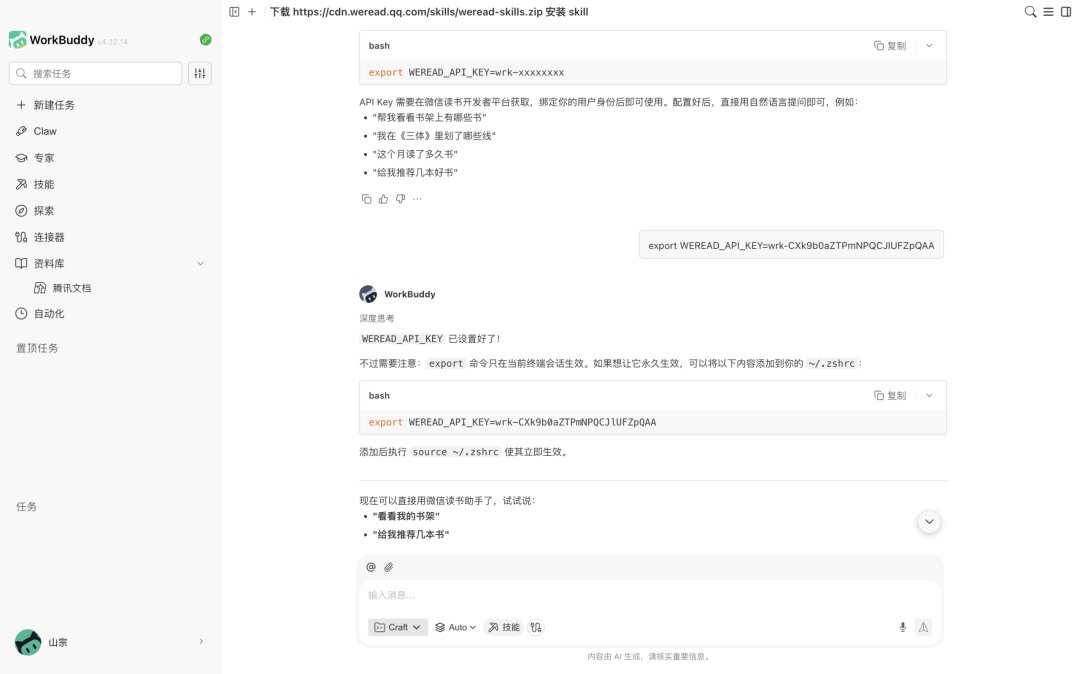Open task filter settings beside search box
This screenshot has width=1080, height=674.
[200, 74]
